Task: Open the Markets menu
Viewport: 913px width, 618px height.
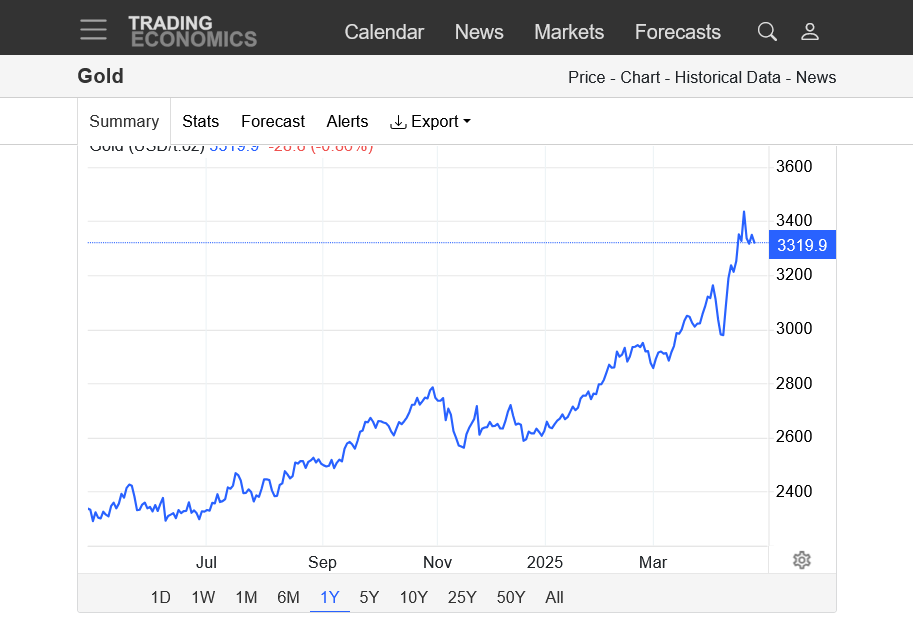Action: coord(569,32)
